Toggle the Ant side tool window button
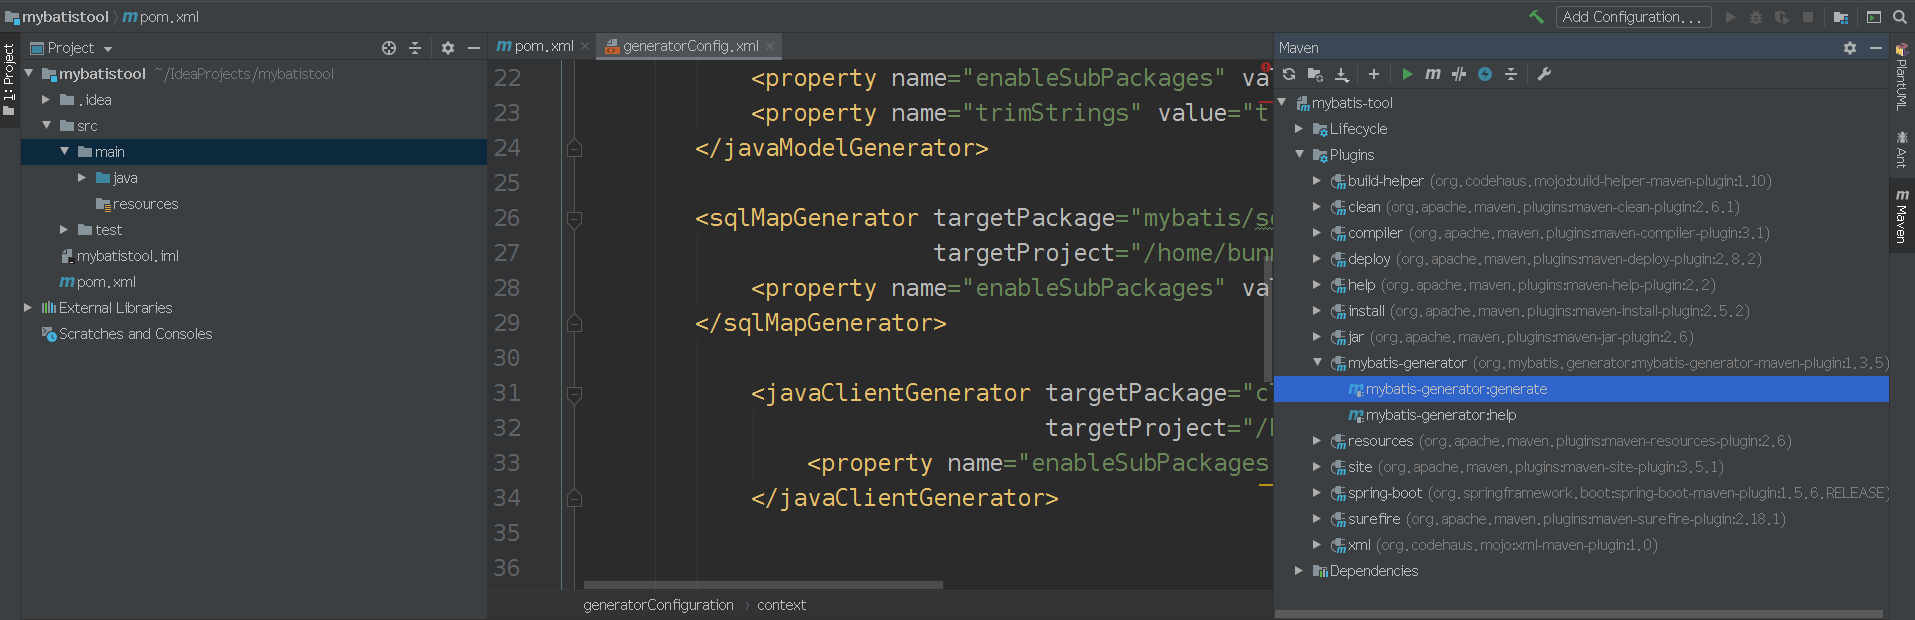 (x=1902, y=148)
